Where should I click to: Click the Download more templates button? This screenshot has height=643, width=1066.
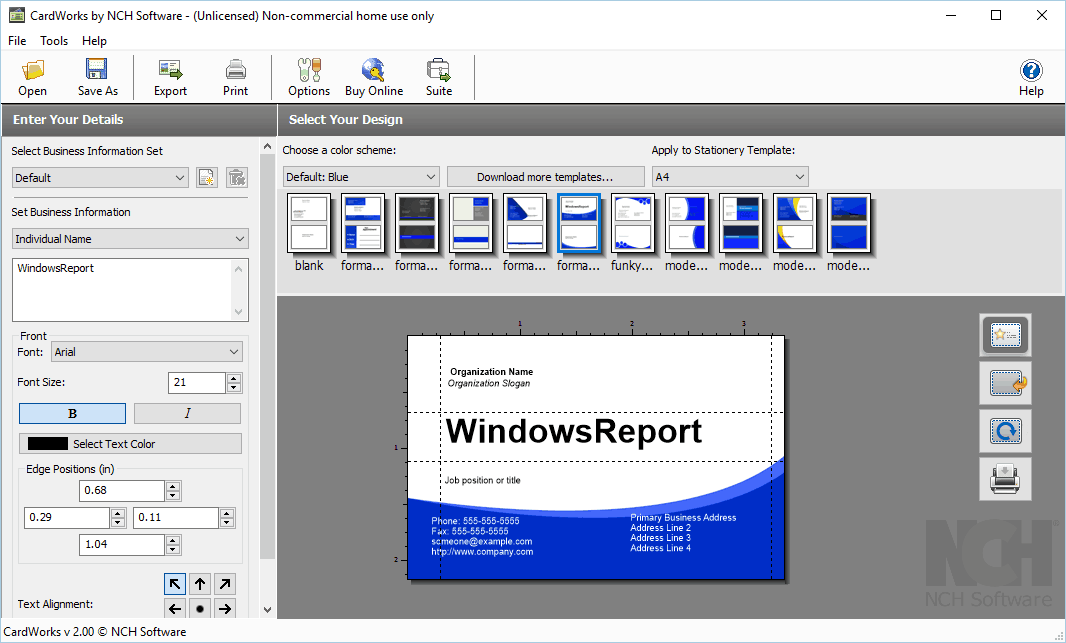click(545, 177)
